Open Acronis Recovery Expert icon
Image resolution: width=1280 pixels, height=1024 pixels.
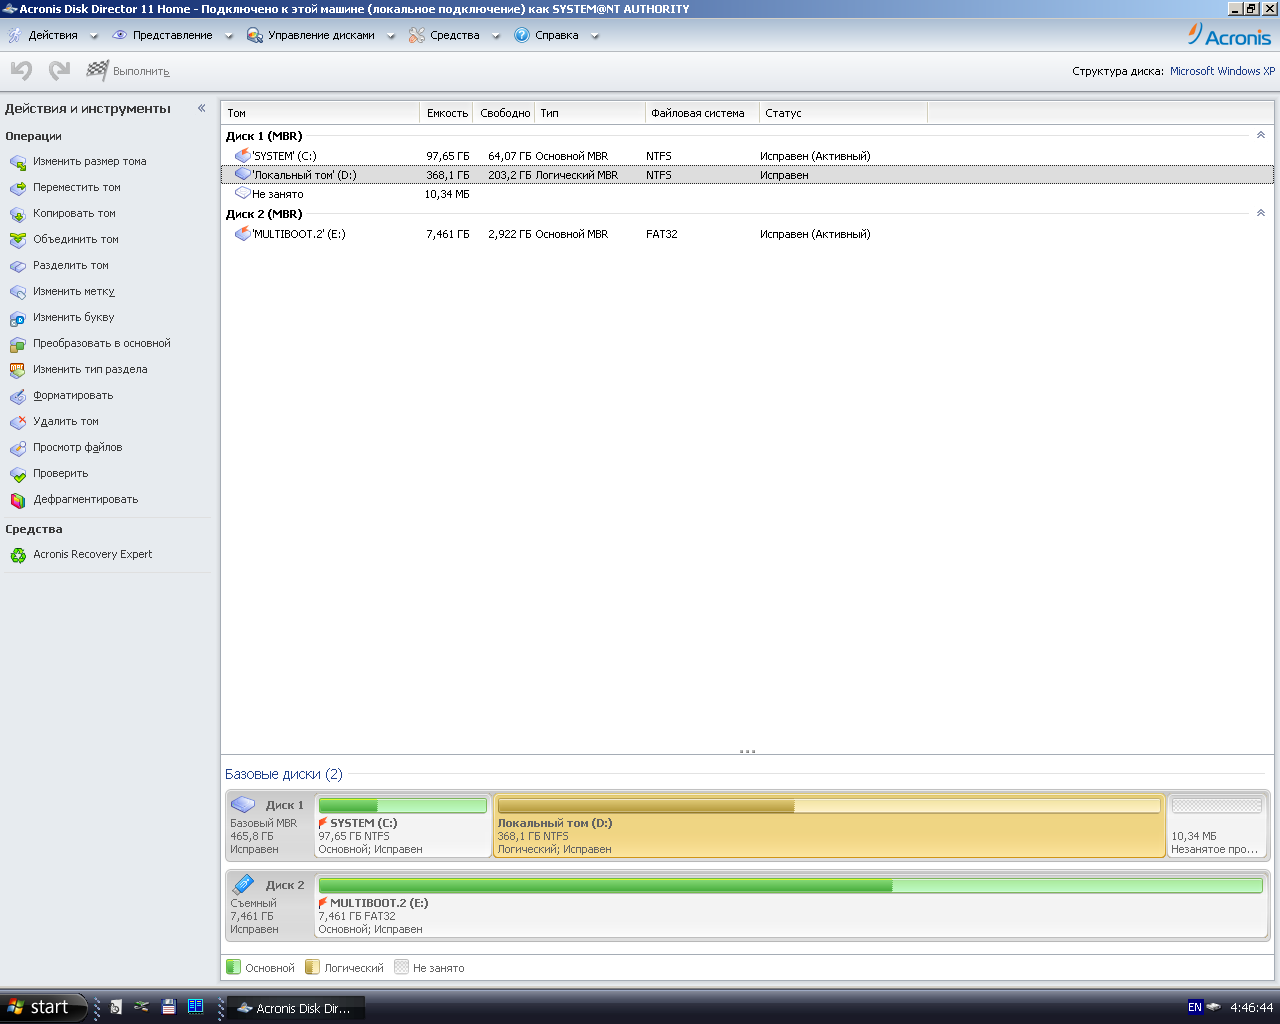point(18,555)
